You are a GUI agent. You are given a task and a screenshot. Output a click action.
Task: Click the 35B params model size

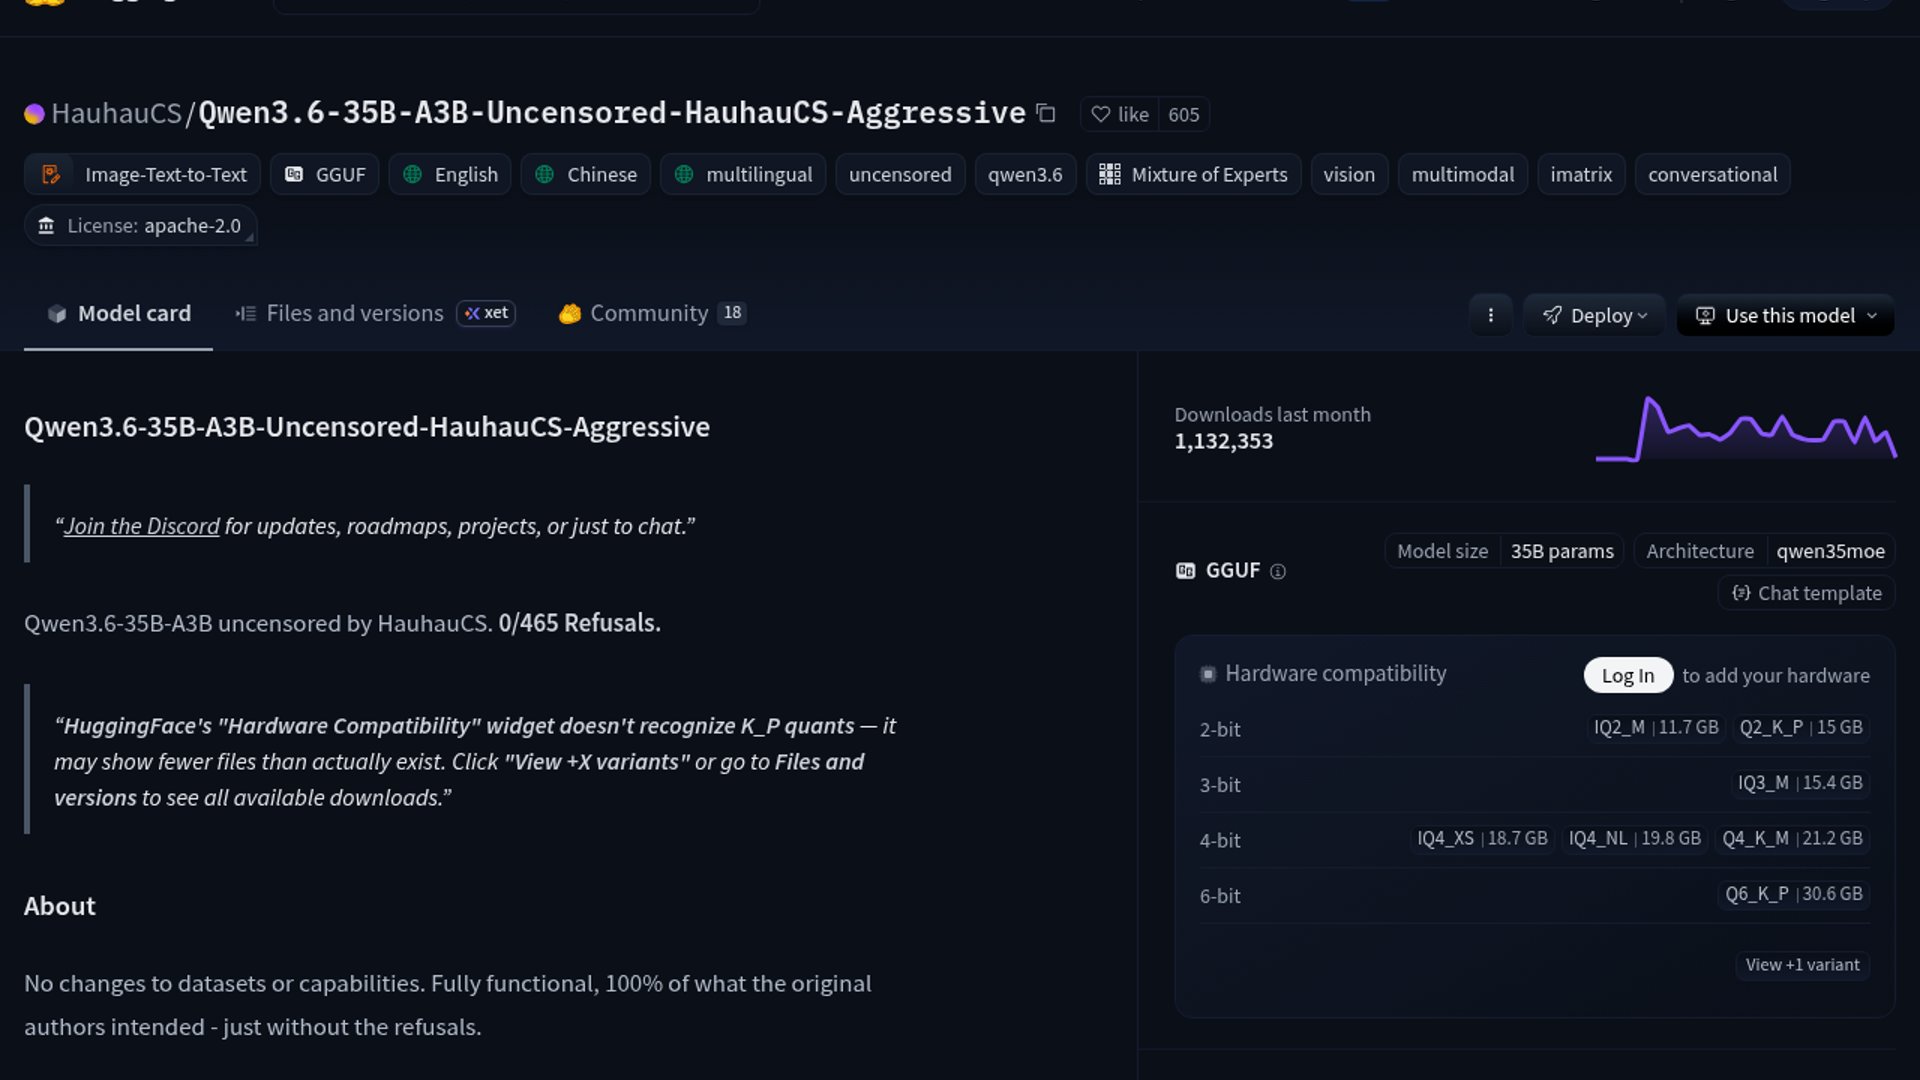click(x=1562, y=551)
